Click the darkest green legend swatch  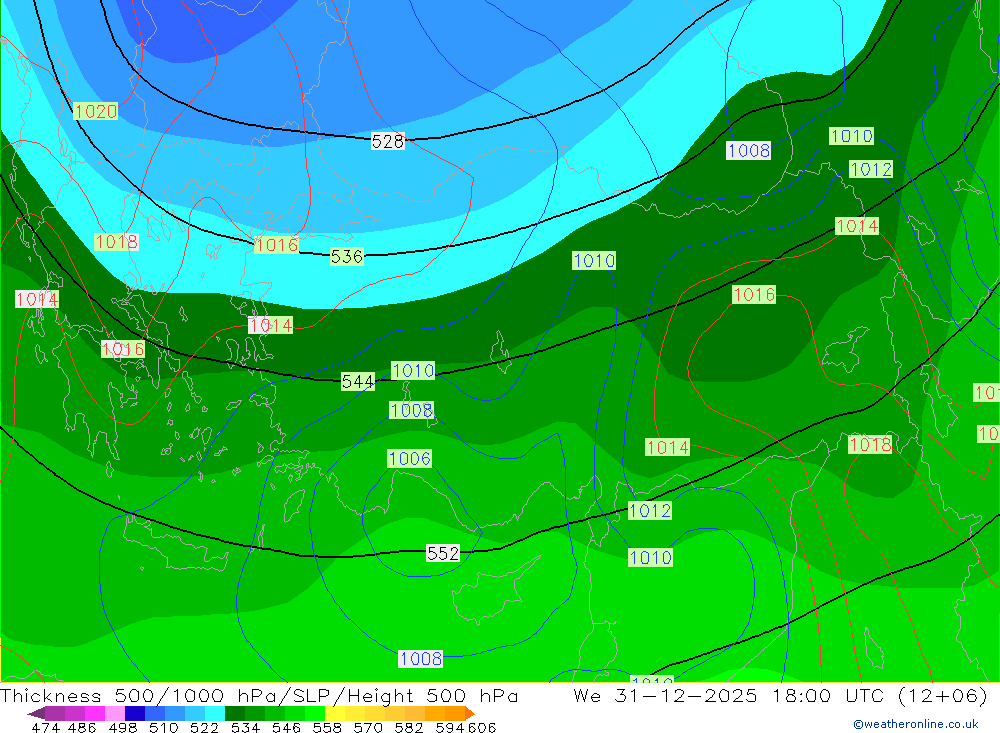tap(235, 713)
